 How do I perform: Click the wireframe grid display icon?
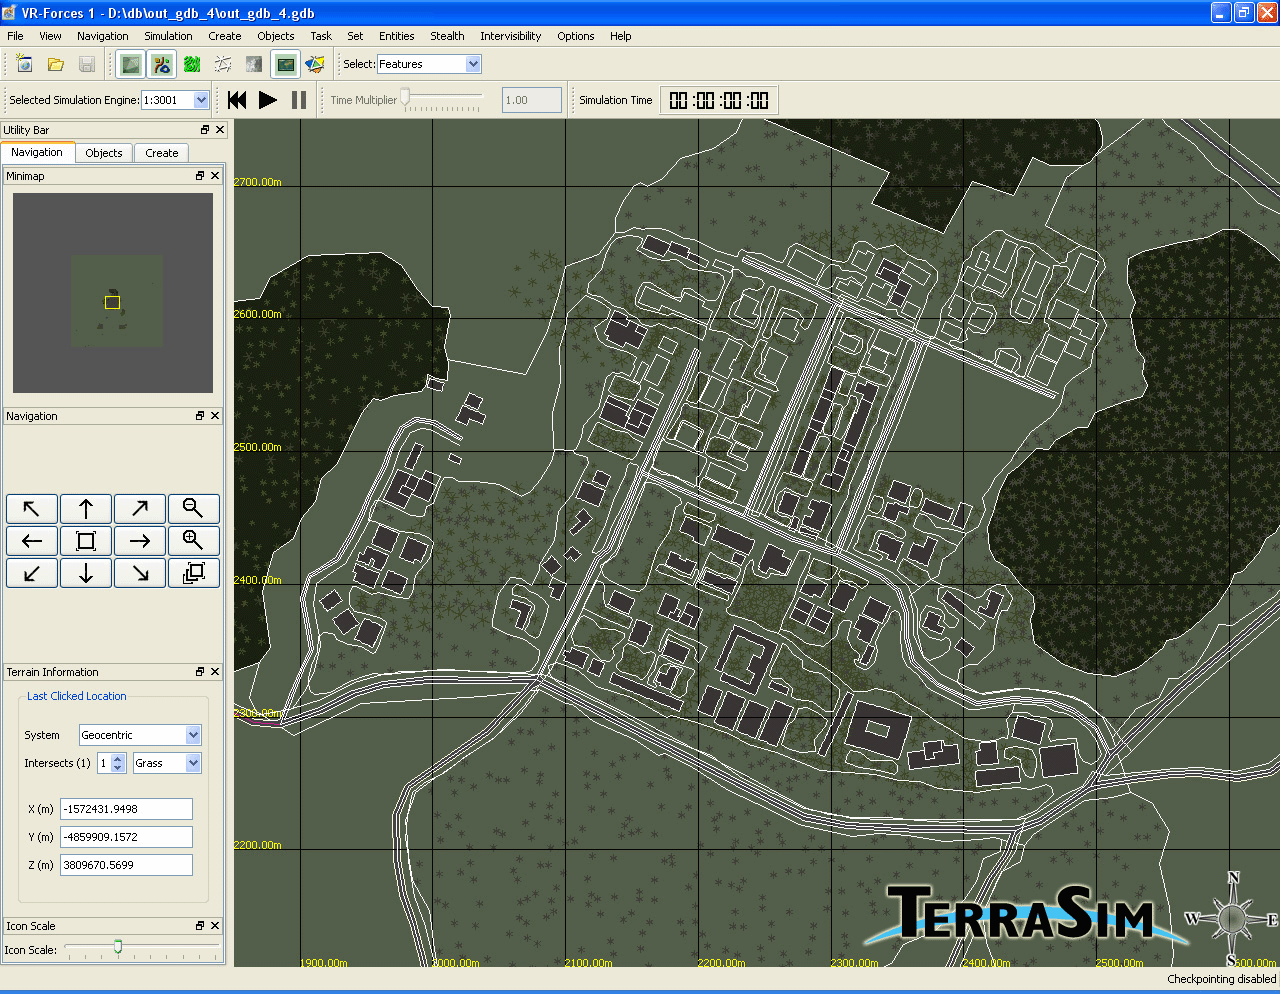click(223, 64)
